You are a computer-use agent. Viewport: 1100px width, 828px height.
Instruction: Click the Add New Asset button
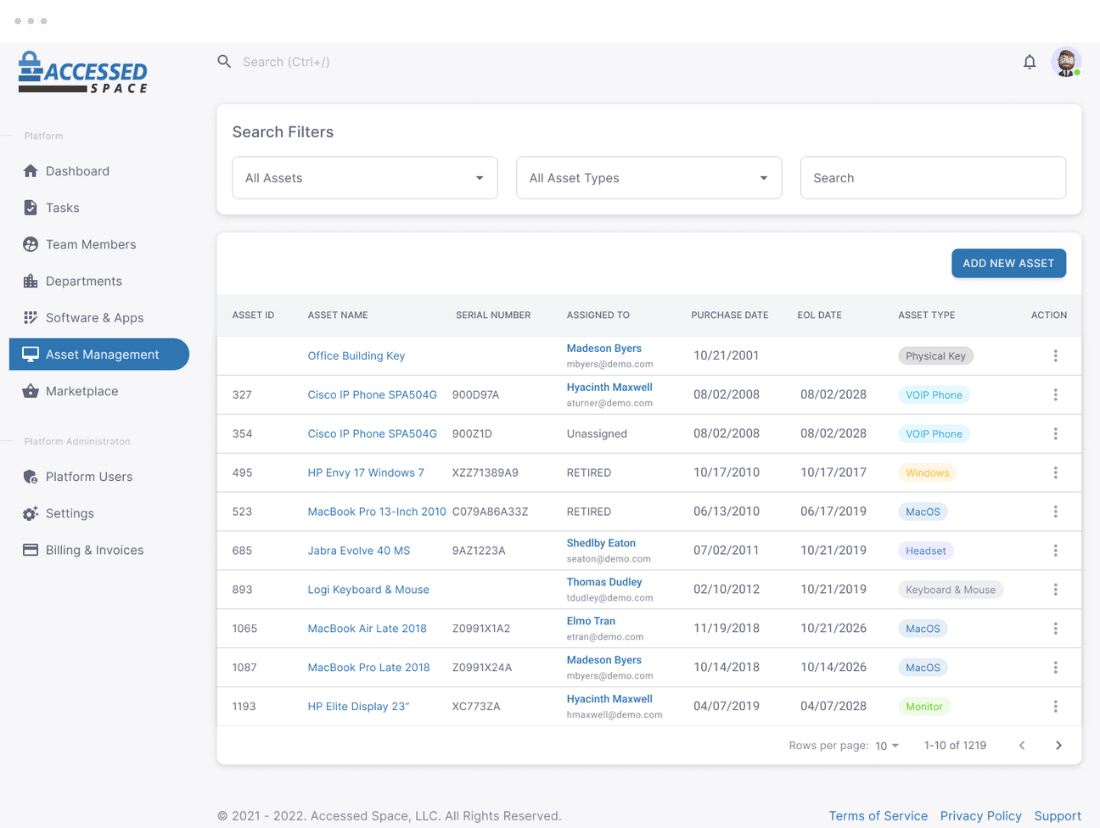click(1008, 263)
